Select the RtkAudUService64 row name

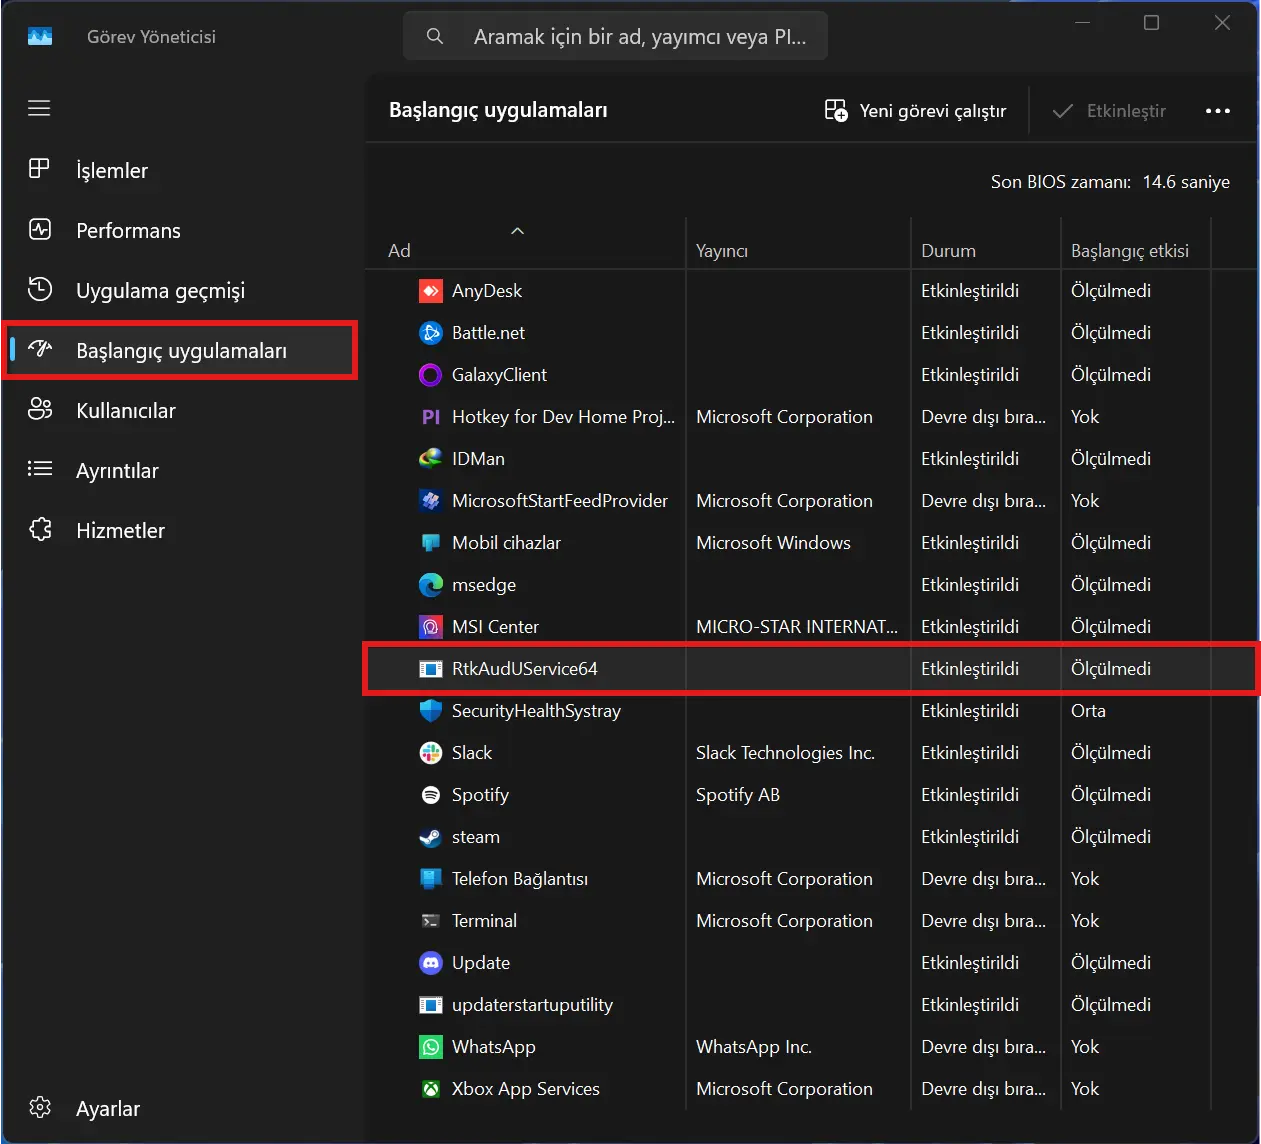pos(525,669)
